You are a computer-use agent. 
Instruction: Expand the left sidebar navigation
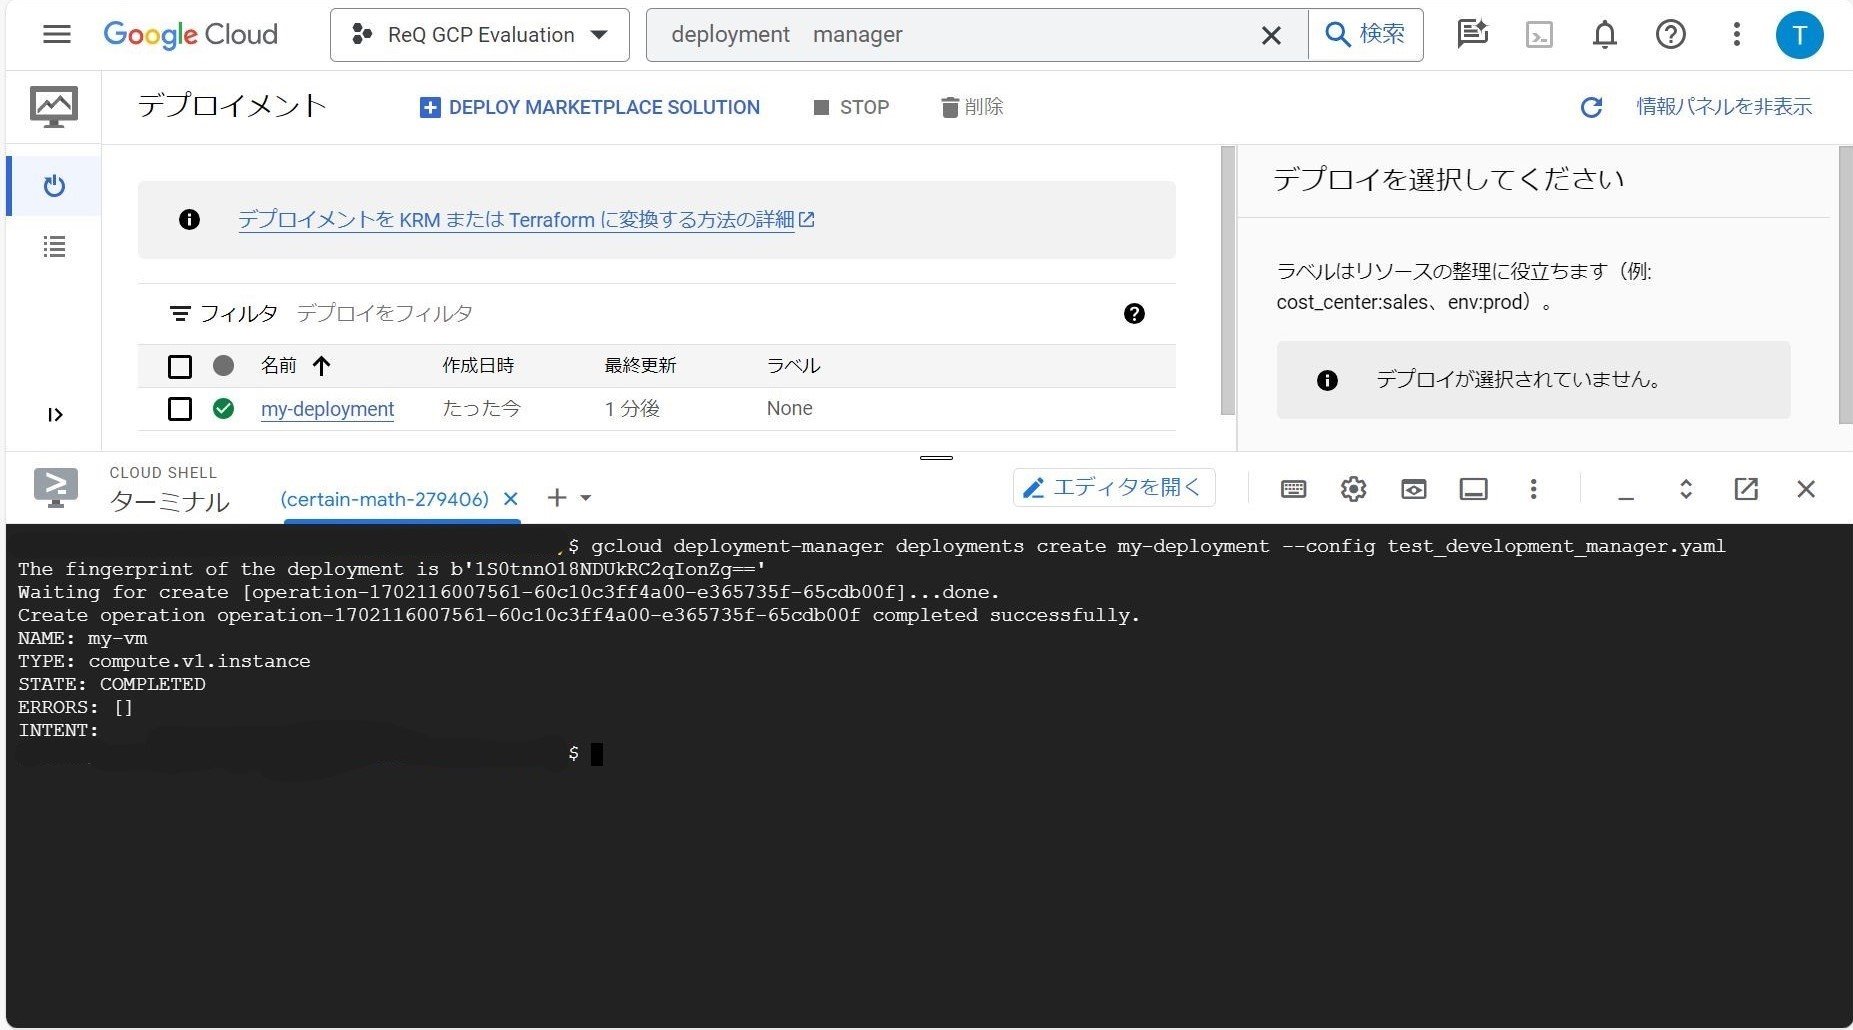coord(55,415)
